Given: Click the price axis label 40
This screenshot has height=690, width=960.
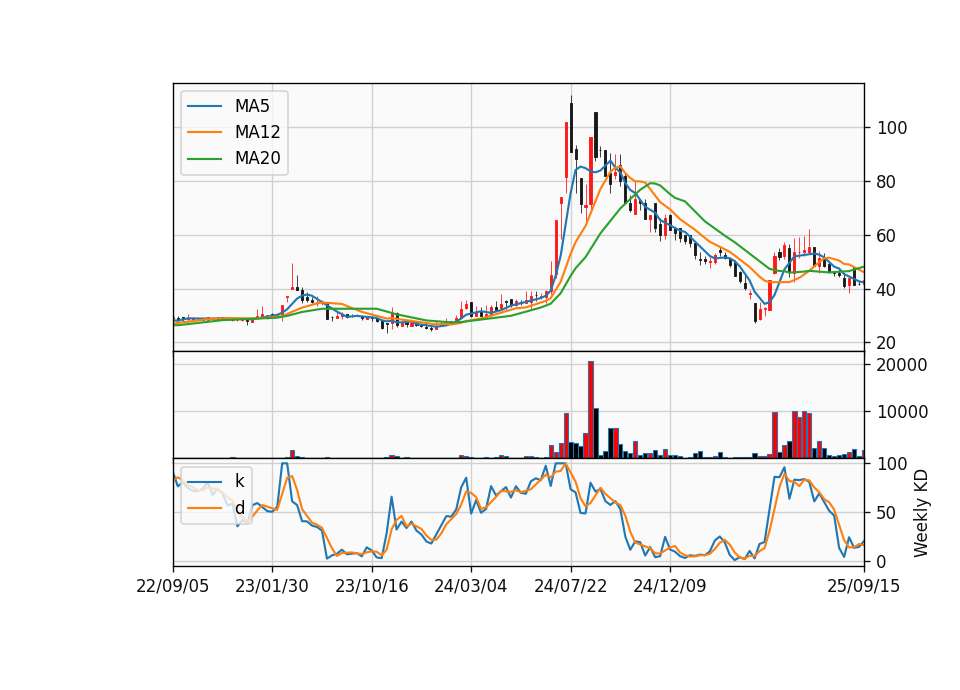Looking at the screenshot, I should (x=887, y=290).
